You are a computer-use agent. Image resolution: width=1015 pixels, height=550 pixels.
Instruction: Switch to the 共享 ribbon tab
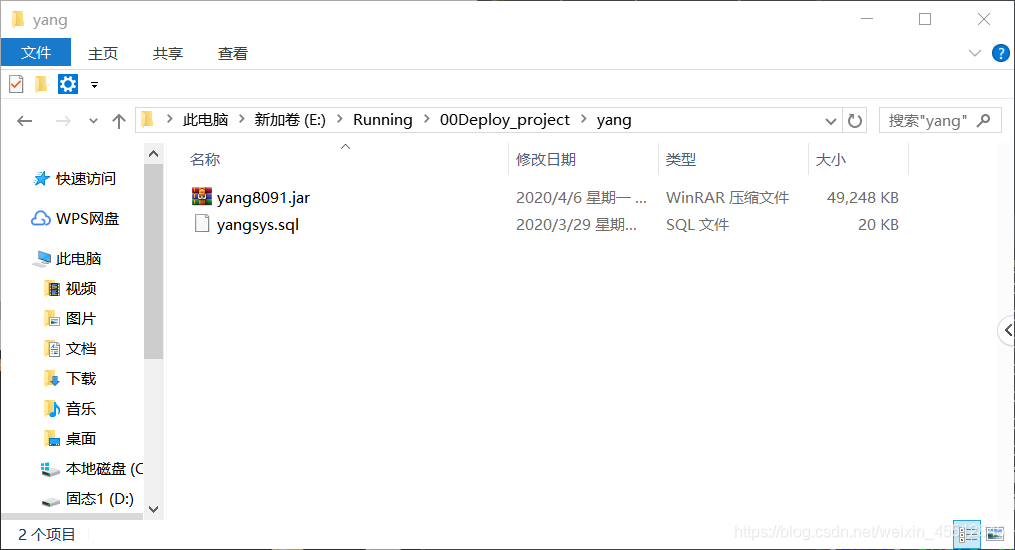pyautogui.click(x=168, y=53)
